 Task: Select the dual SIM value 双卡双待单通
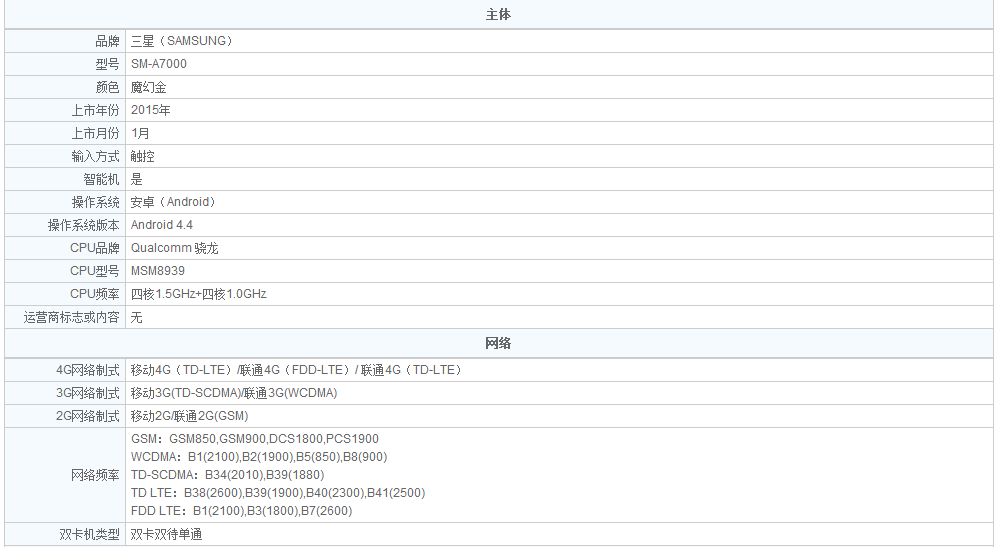167,535
